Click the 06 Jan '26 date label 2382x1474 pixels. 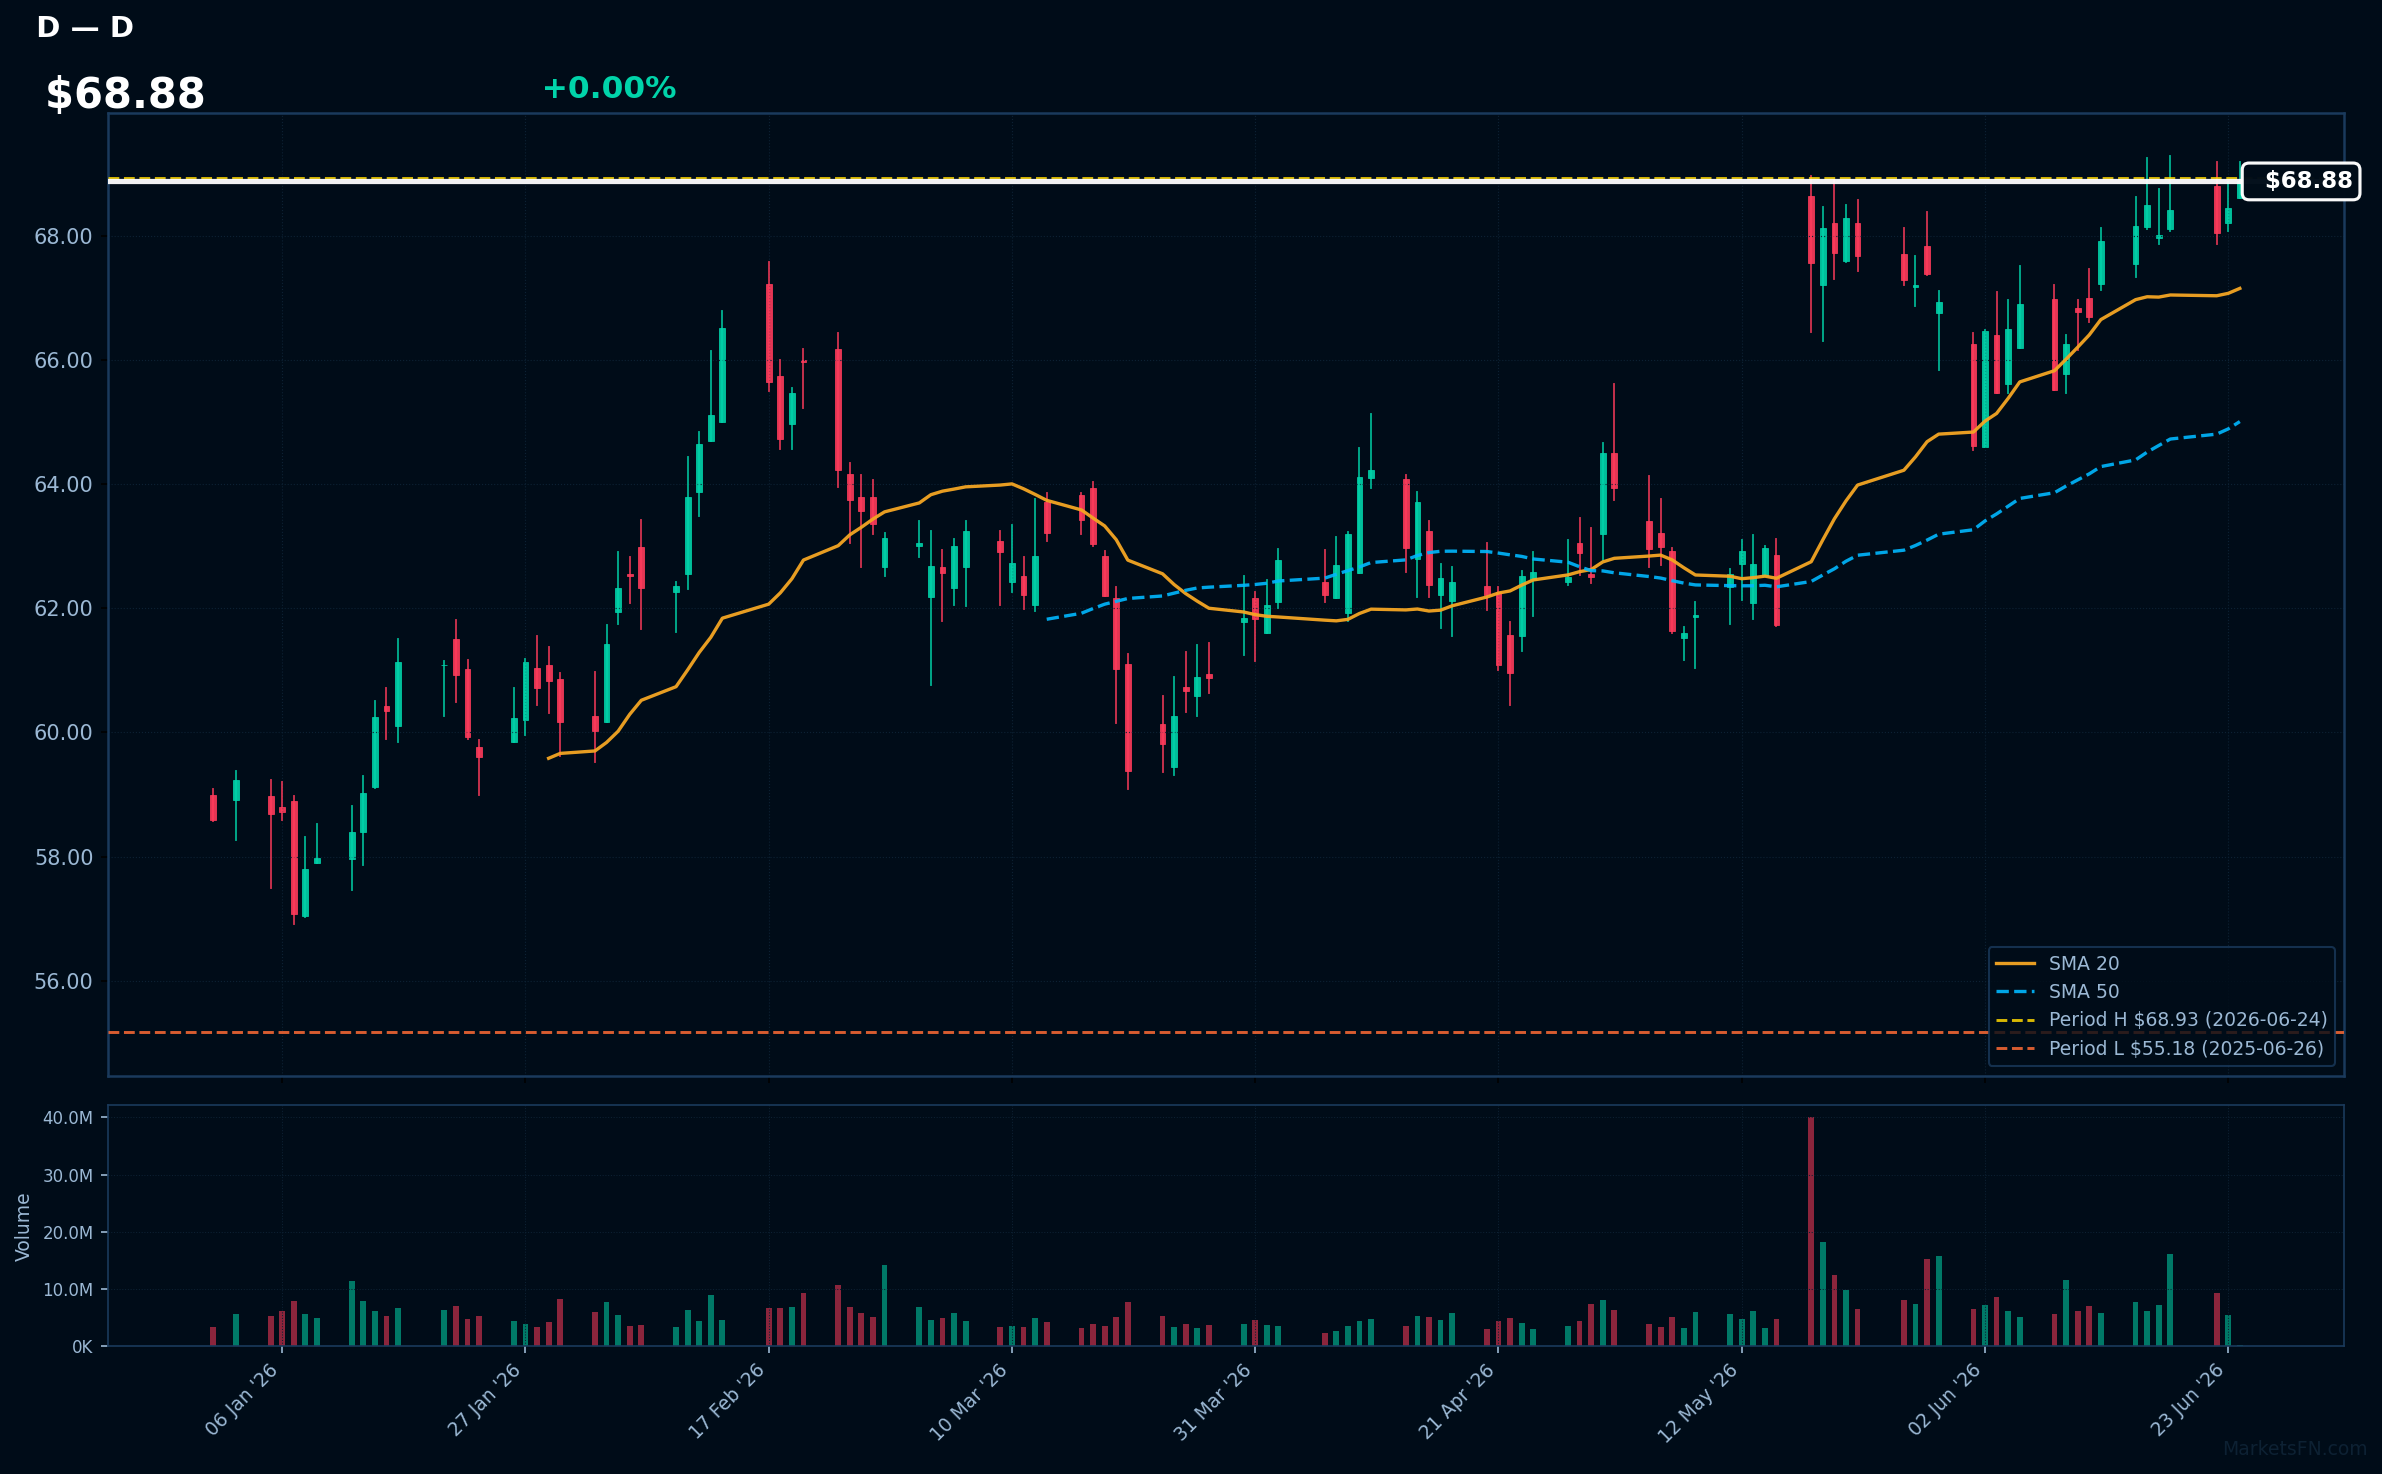(x=242, y=1400)
